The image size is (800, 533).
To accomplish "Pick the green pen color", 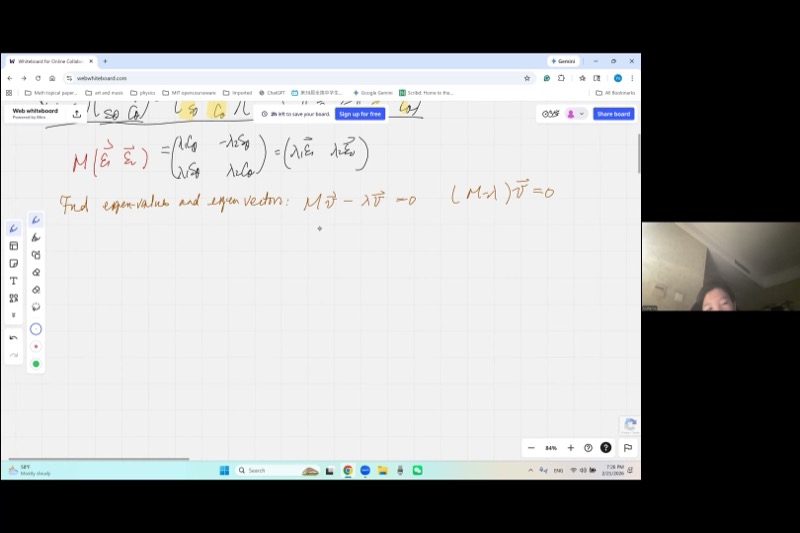I will point(36,364).
